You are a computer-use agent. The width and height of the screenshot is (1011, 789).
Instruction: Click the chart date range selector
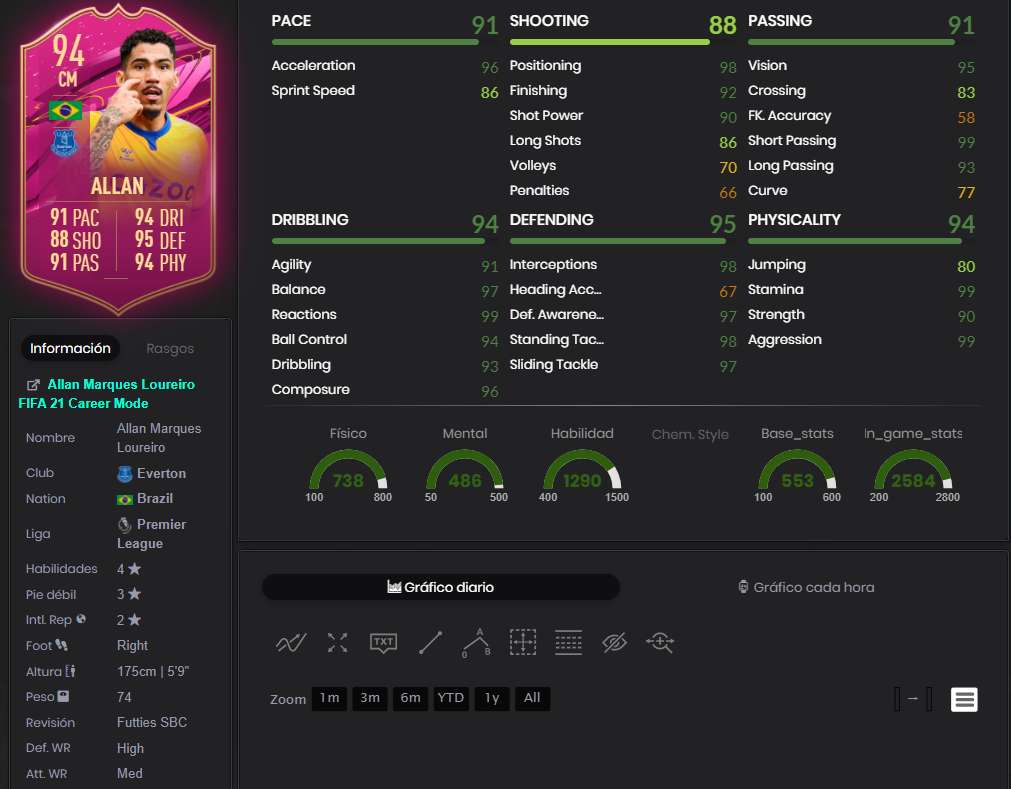pyautogui.click(x=913, y=699)
